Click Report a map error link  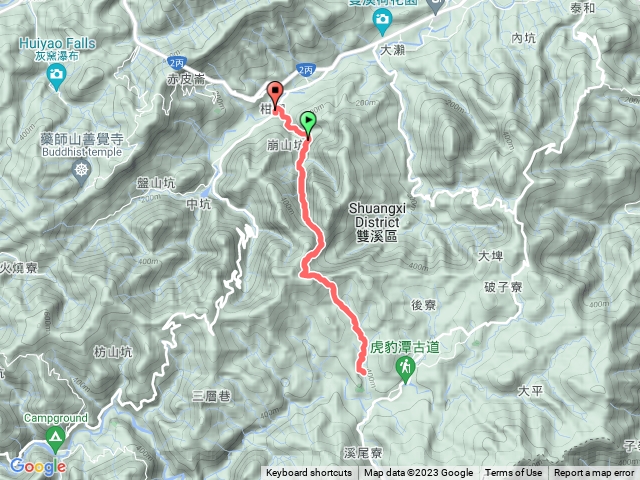(594, 473)
